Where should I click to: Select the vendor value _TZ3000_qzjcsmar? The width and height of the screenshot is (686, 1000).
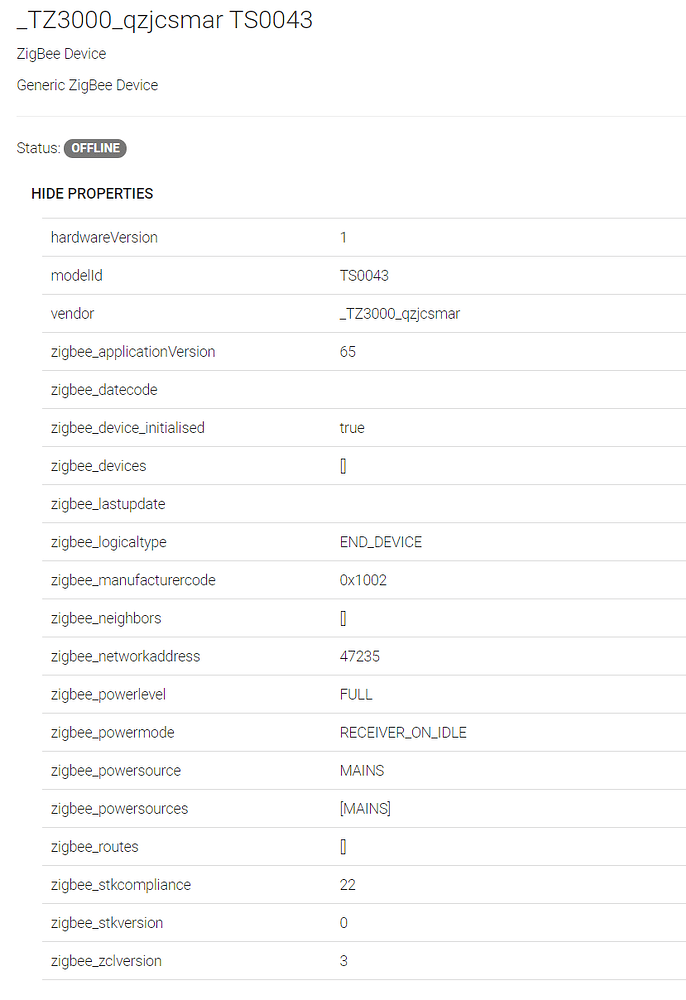pos(400,313)
